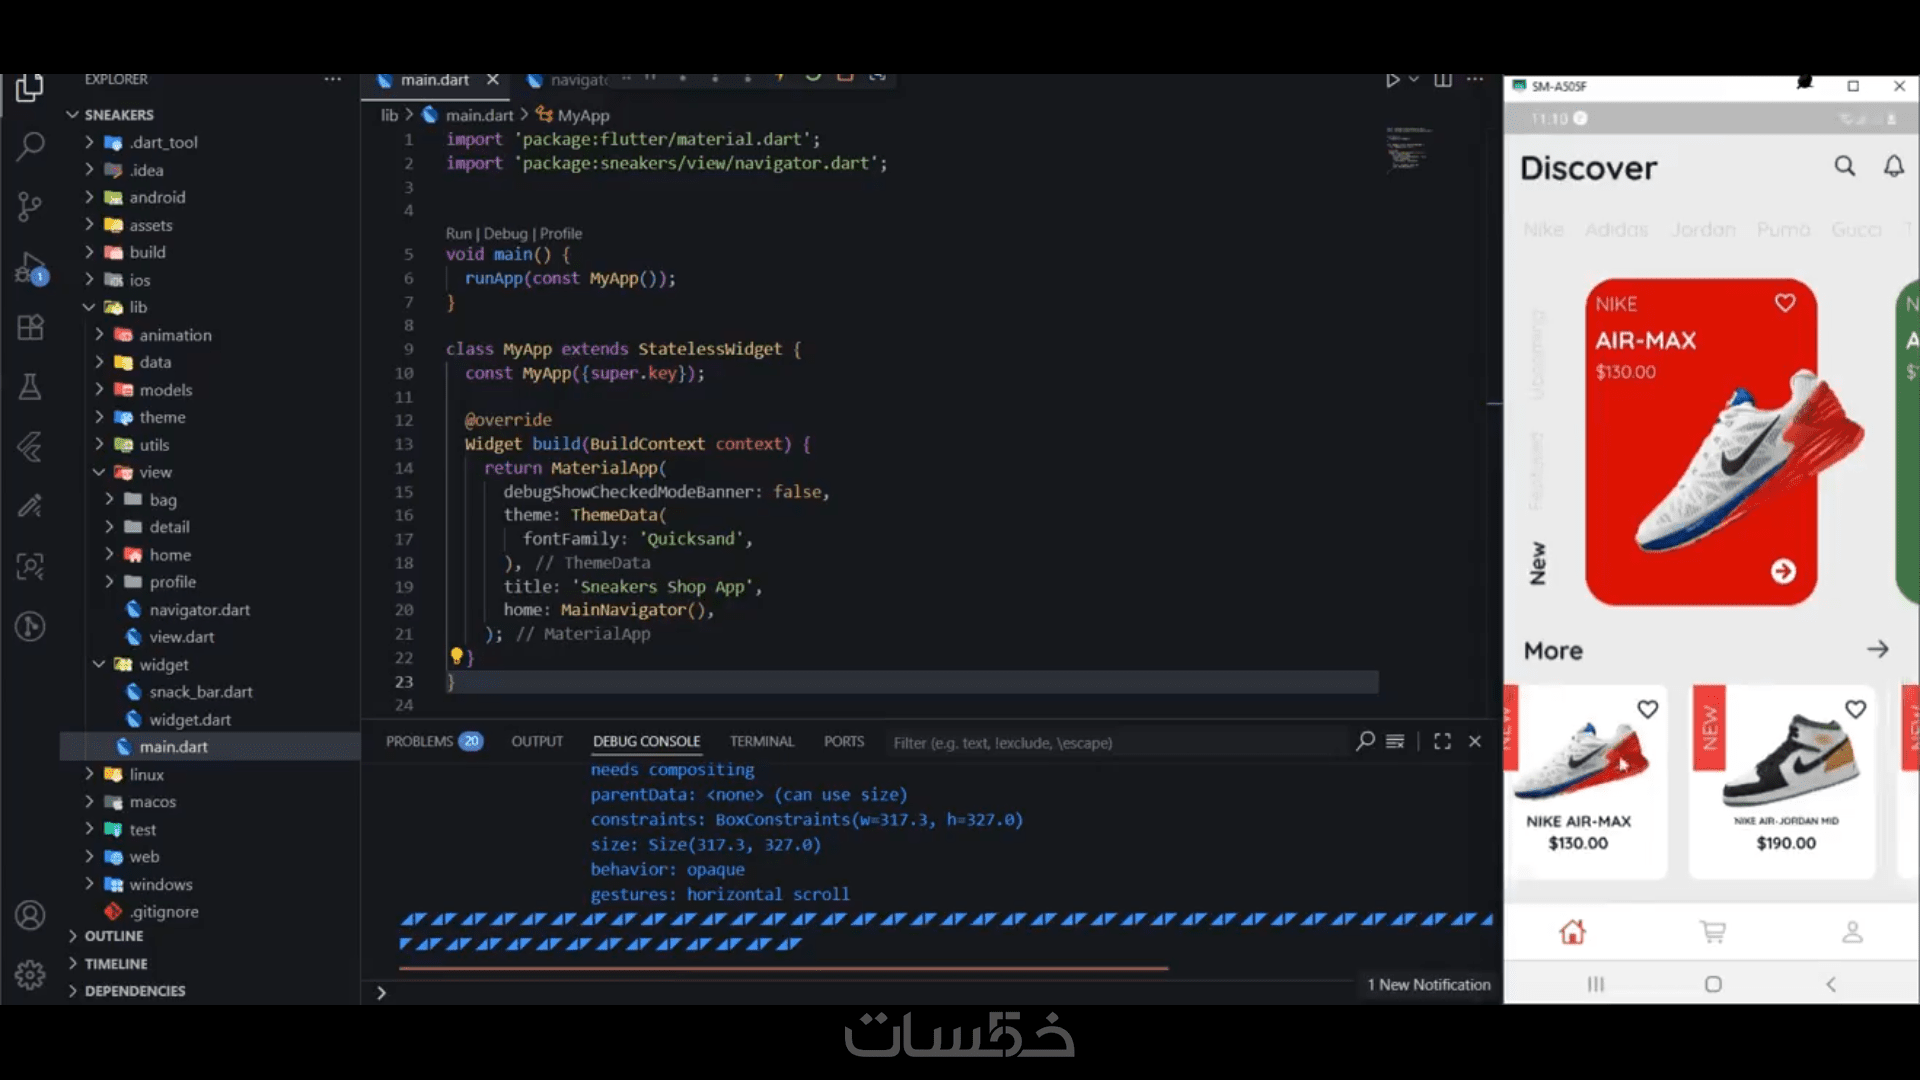Open the Search view in activity bar

(x=30, y=147)
